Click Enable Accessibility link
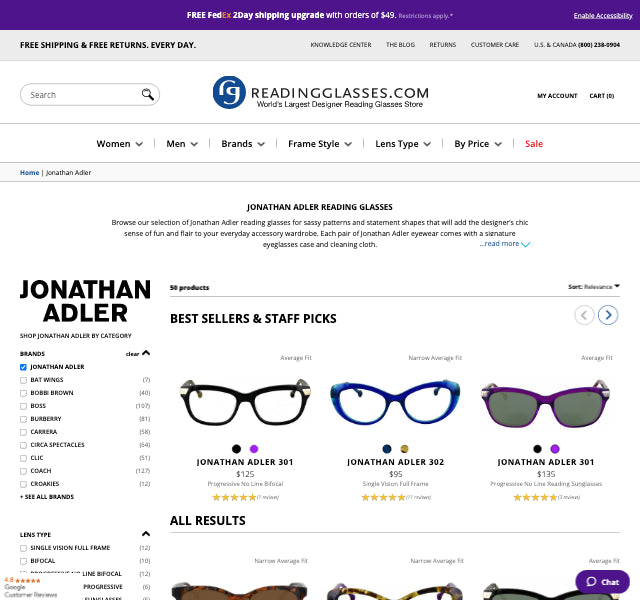The width and height of the screenshot is (640, 600). coord(603,16)
